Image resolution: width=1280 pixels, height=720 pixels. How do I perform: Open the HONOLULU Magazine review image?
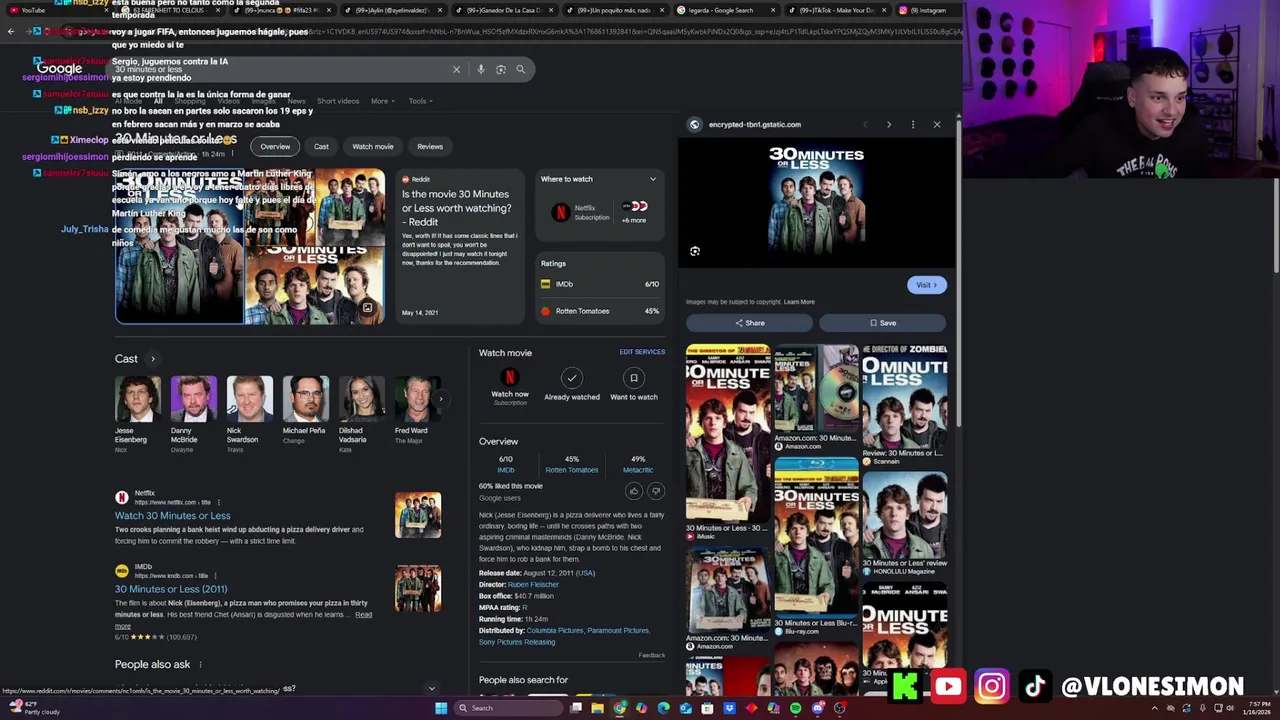905,514
